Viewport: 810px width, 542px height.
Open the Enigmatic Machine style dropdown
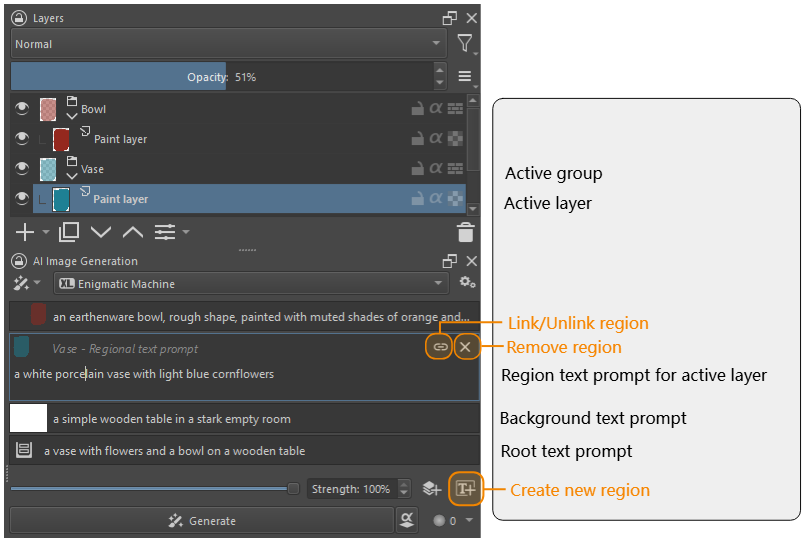251,283
